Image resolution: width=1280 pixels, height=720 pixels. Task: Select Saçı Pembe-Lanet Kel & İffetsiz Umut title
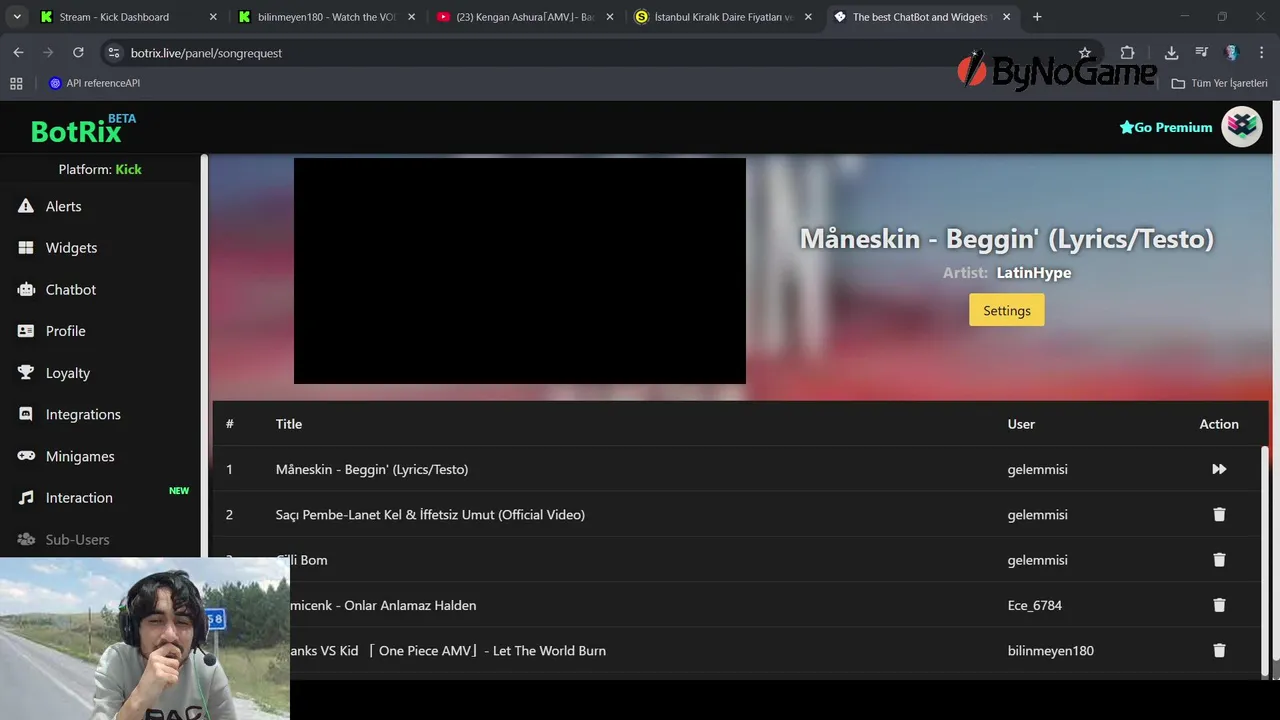(430, 514)
